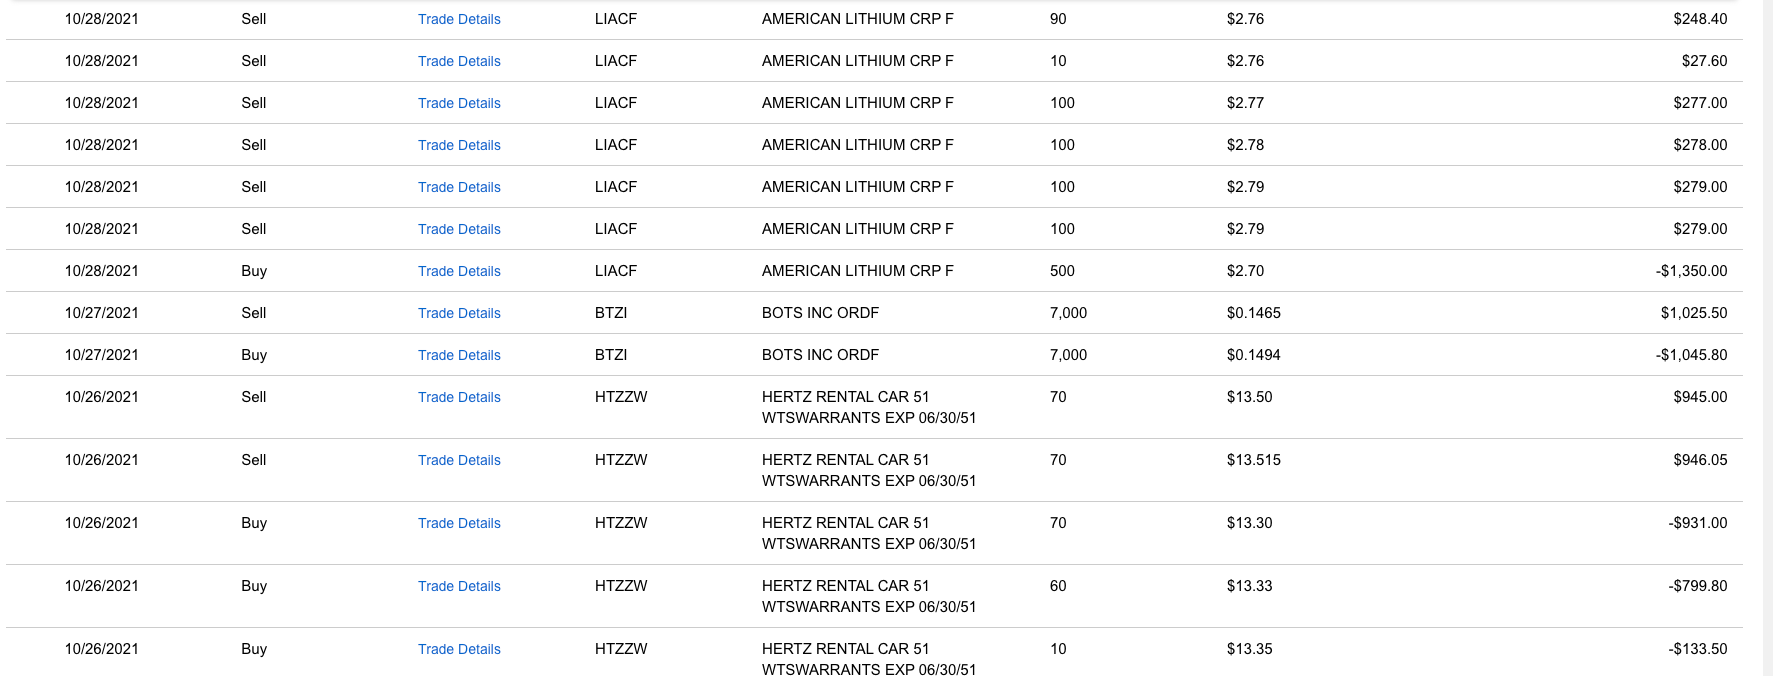Image resolution: width=1773 pixels, height=676 pixels.
Task: Select the $27.60 amount cell
Action: [x=1704, y=61]
